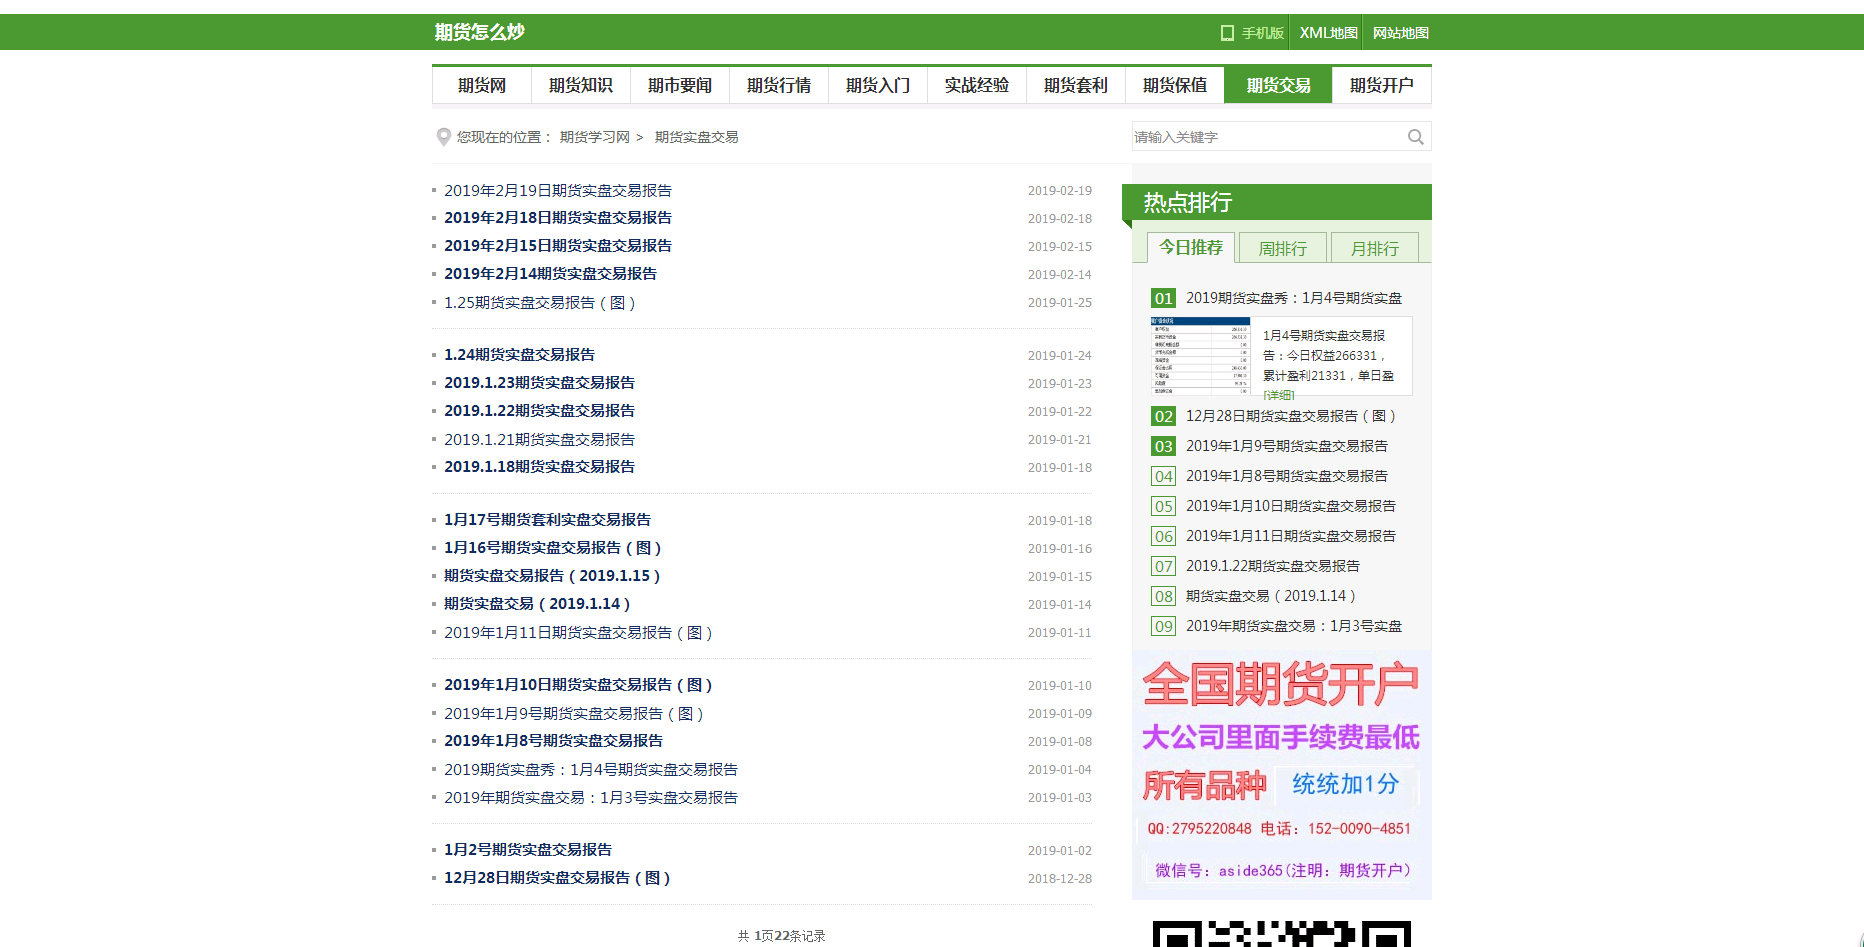
Task: Open hot rank item 12月28日期货实盘交易报告（图）
Action: coord(1290,416)
